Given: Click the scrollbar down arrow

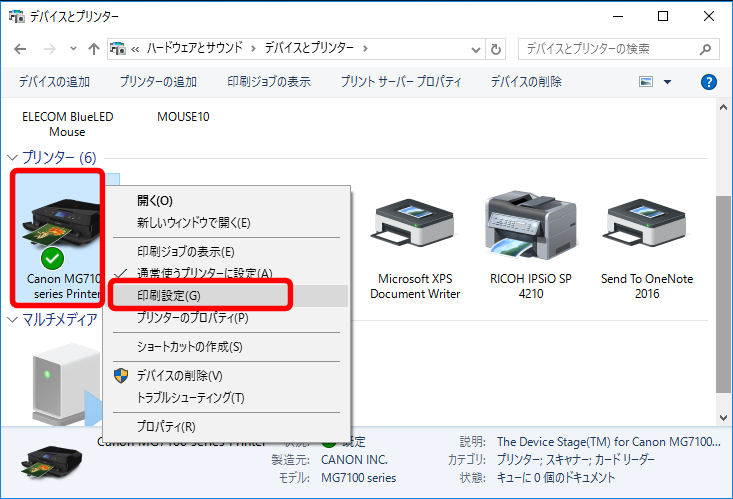Looking at the screenshot, I should (x=723, y=418).
